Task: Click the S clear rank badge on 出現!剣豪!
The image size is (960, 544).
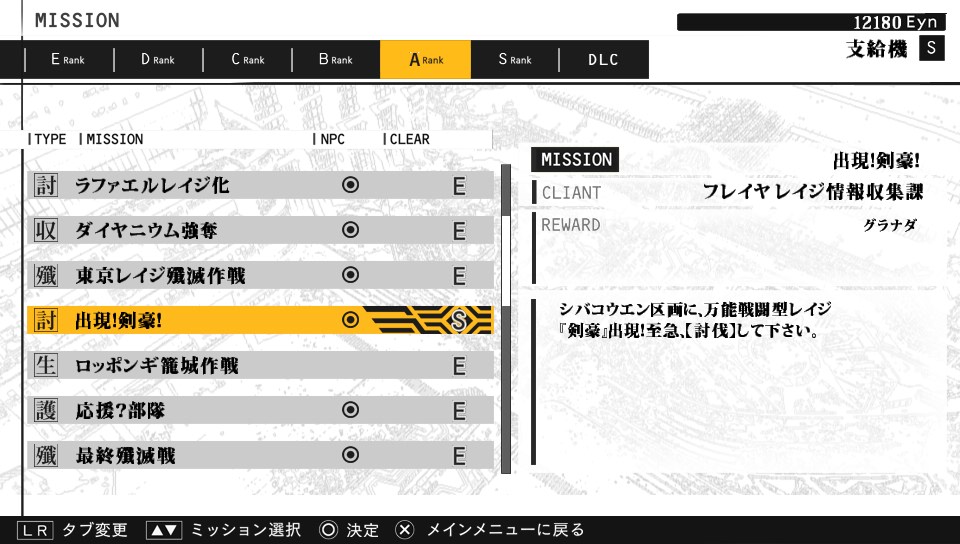Action: pyautogui.click(x=459, y=320)
